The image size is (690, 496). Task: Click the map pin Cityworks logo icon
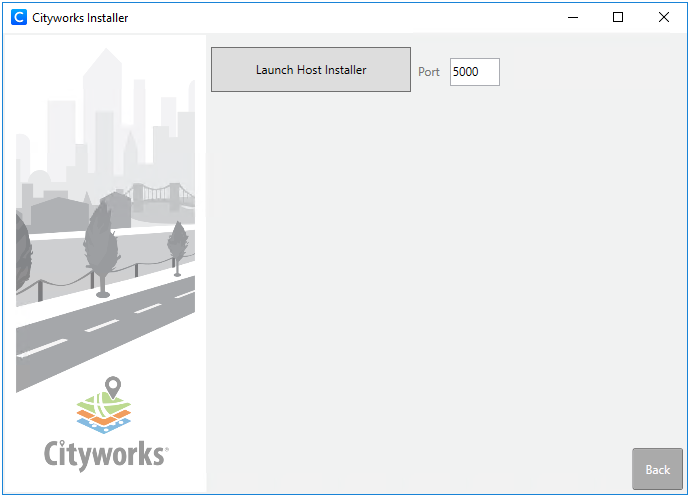[112, 387]
